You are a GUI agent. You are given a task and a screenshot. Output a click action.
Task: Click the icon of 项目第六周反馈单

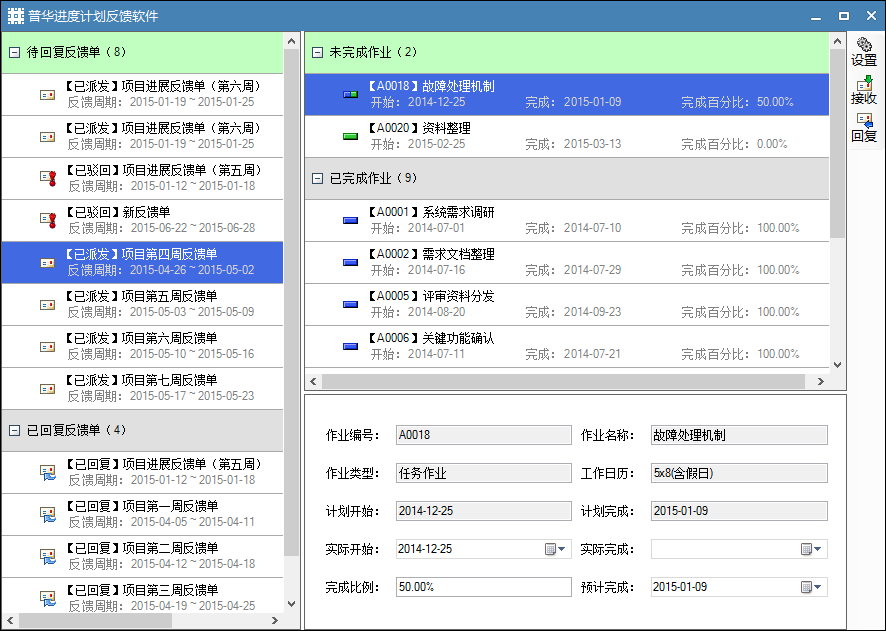point(47,347)
